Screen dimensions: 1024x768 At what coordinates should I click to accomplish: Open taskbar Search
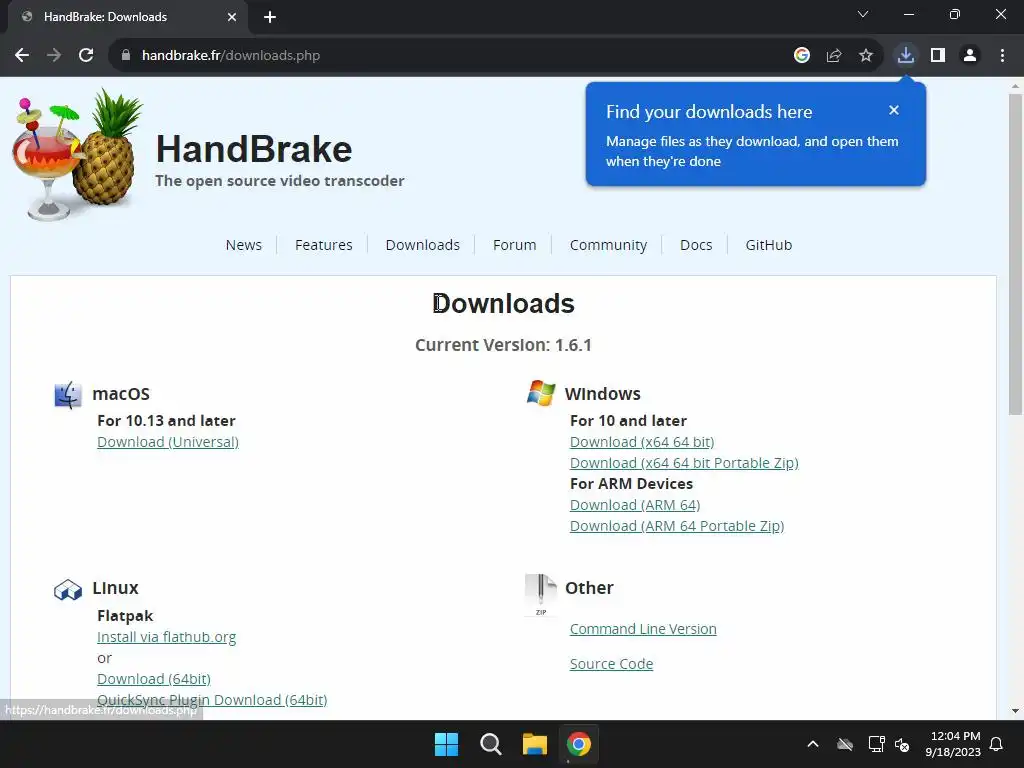click(490, 744)
